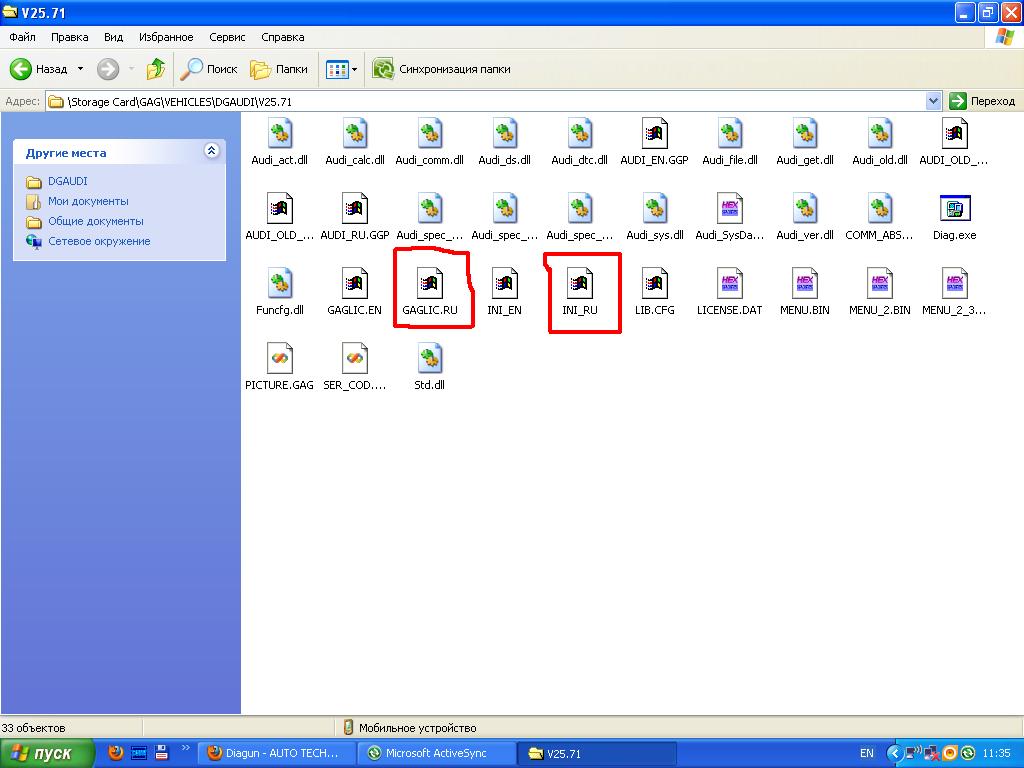Select the GAGLIC.EN file

coord(355,292)
